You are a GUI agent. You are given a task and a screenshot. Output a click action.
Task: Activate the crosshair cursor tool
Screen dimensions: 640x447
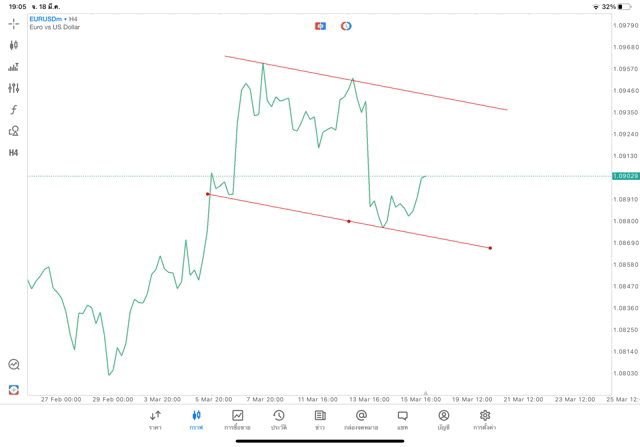click(14, 23)
